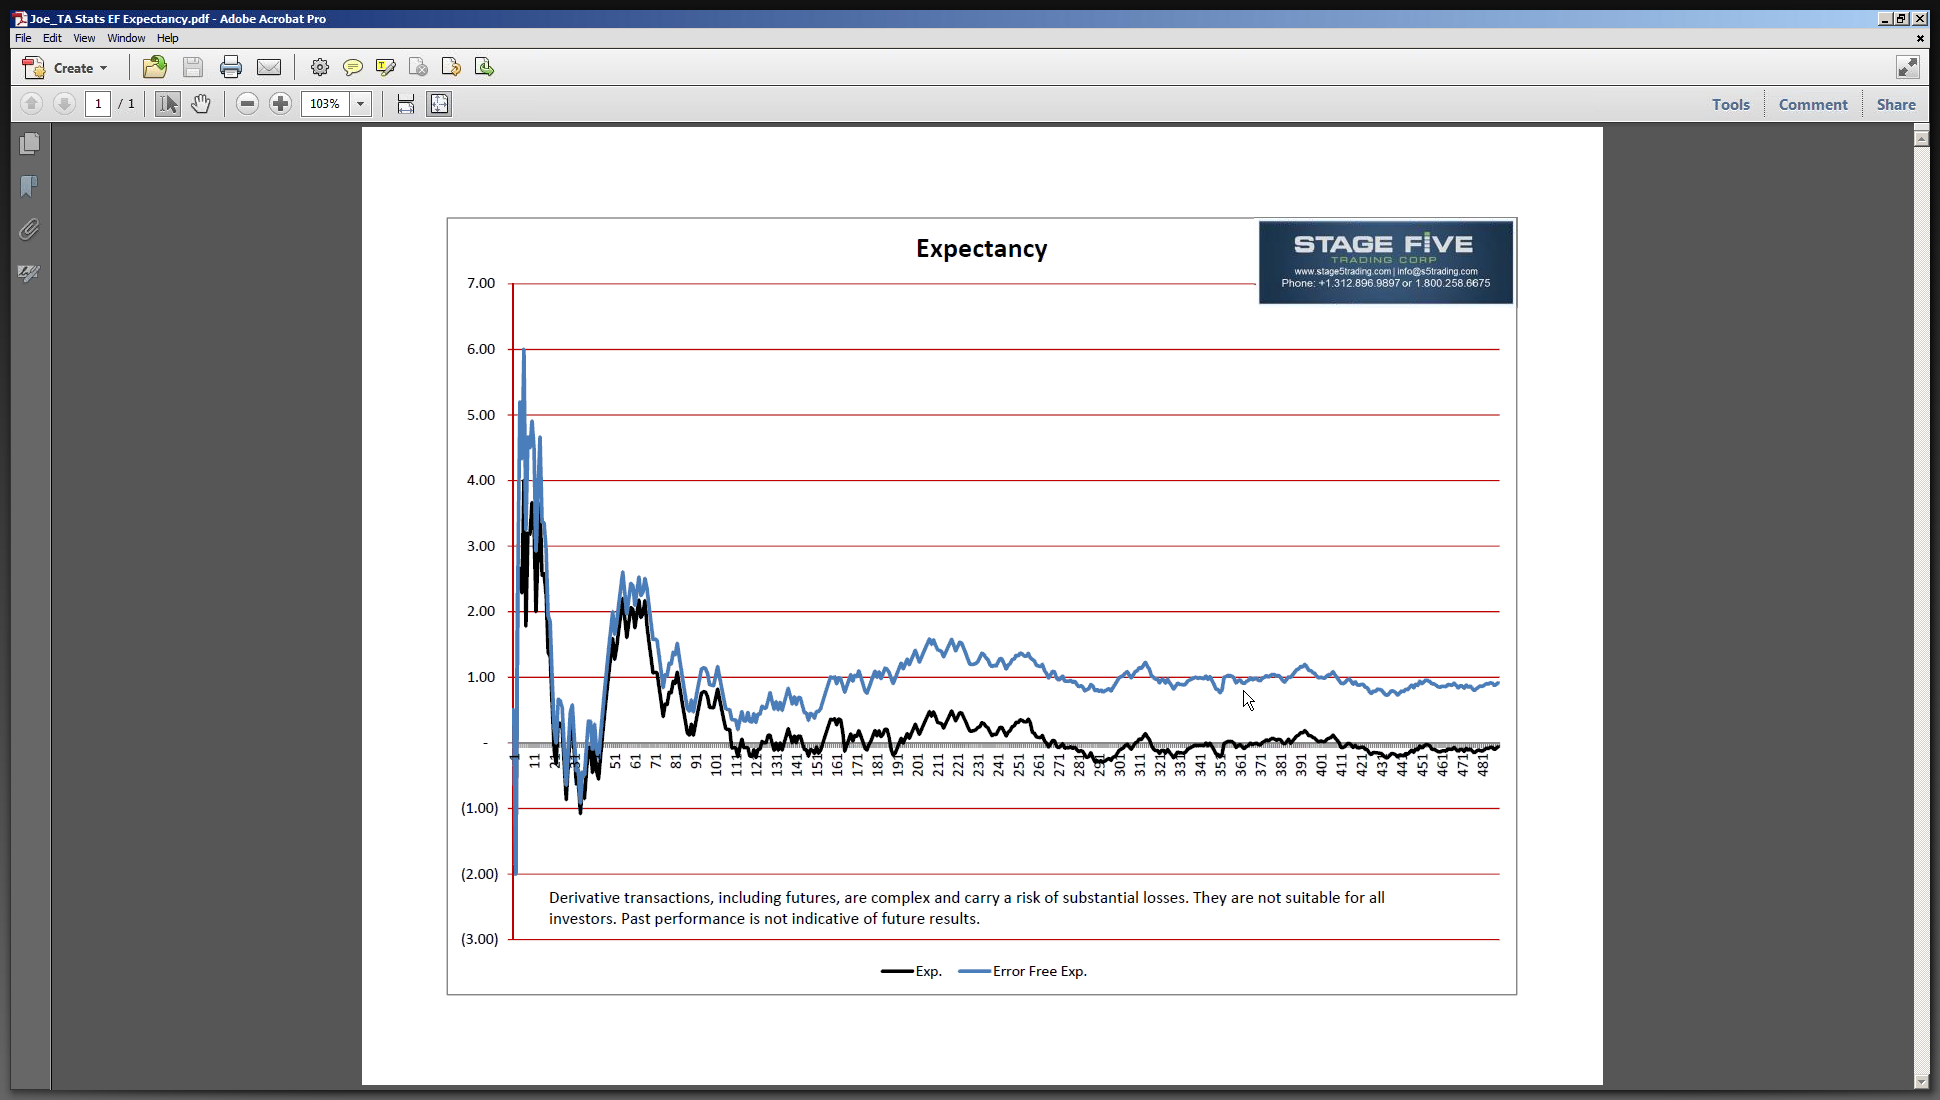Click the page number input field

click(x=98, y=103)
